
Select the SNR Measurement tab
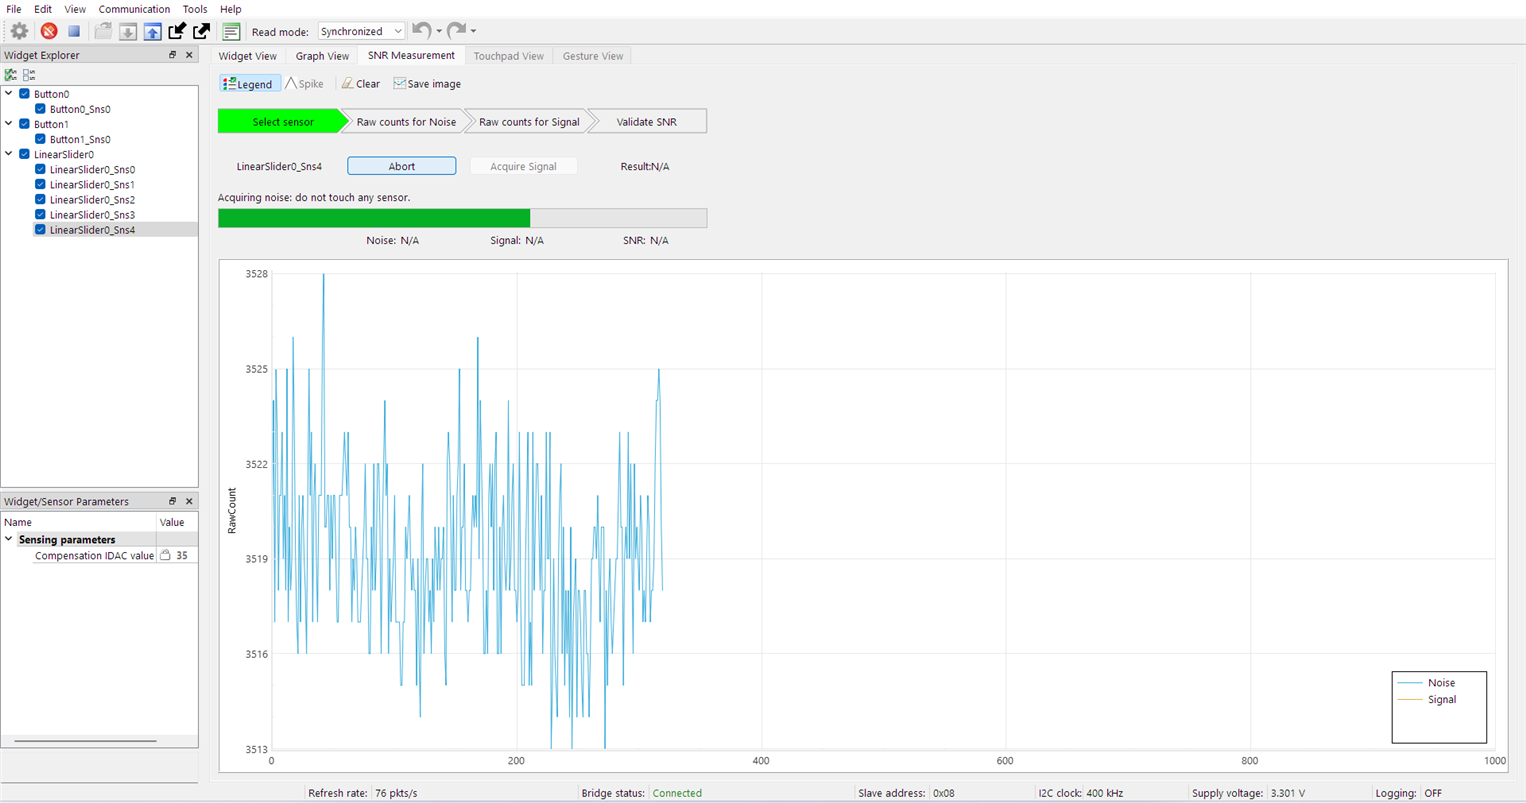[x=411, y=55]
